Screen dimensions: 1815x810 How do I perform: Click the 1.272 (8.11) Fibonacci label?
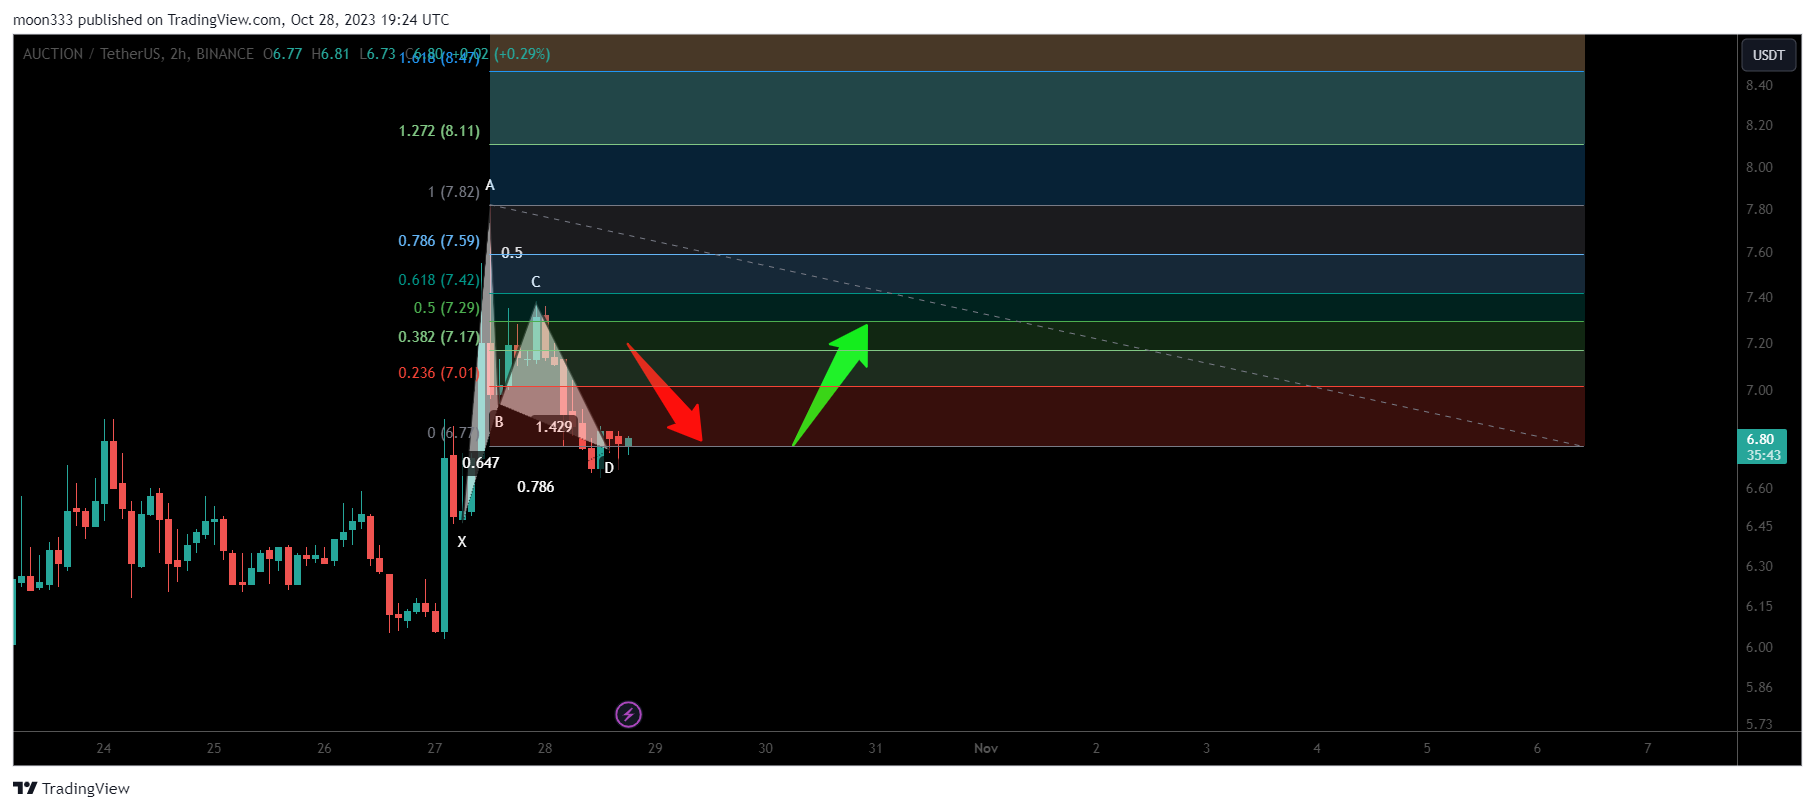[x=439, y=131]
